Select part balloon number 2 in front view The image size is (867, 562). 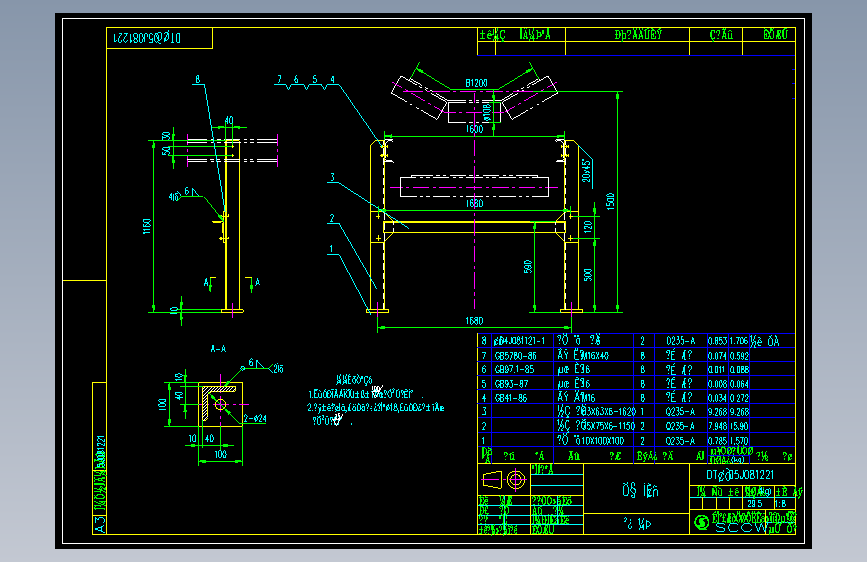point(332,218)
